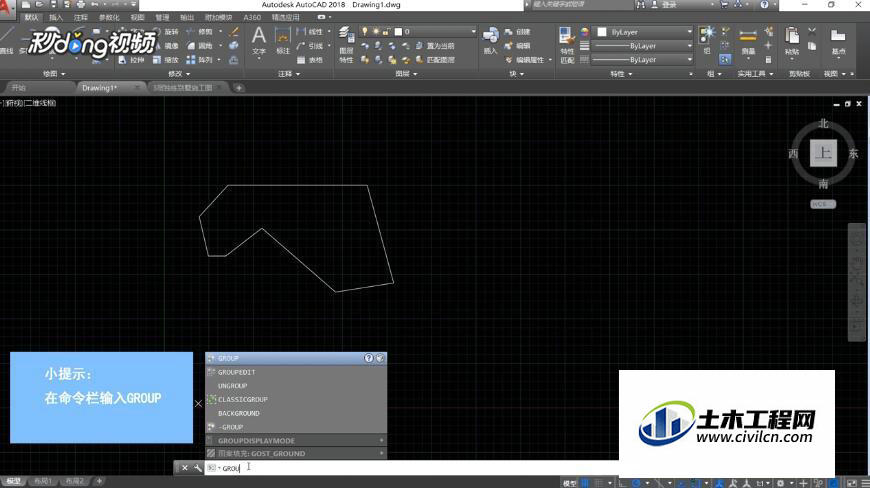The image size is (870, 488).
Task: Click the white ByLayer color swatch
Action: pyautogui.click(x=601, y=32)
